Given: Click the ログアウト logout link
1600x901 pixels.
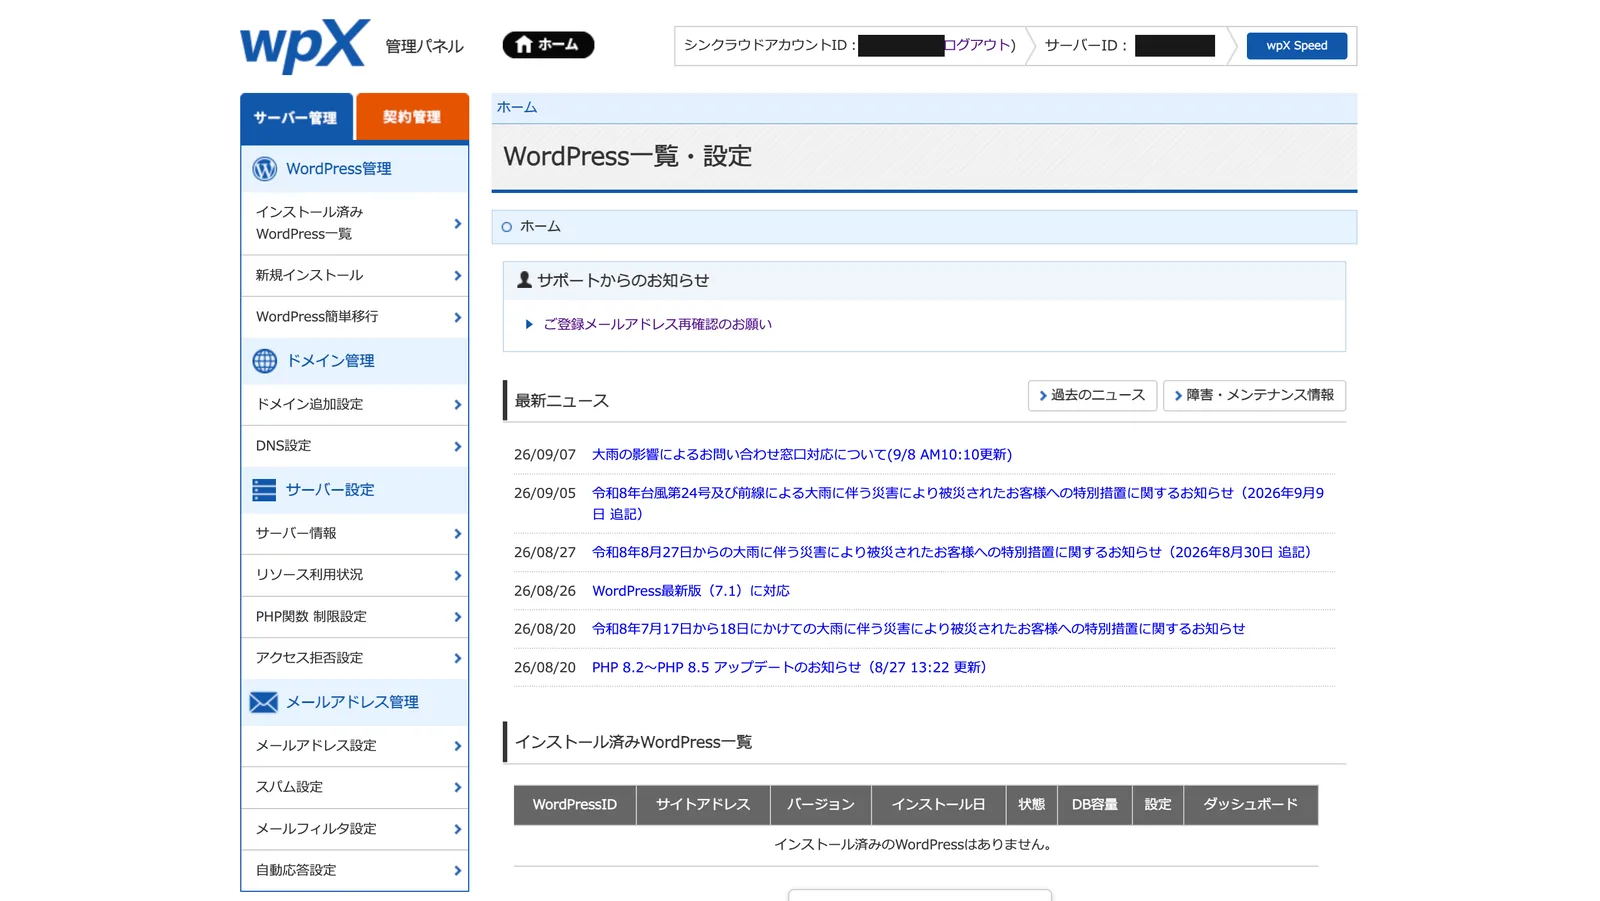Looking at the screenshot, I should (x=977, y=45).
